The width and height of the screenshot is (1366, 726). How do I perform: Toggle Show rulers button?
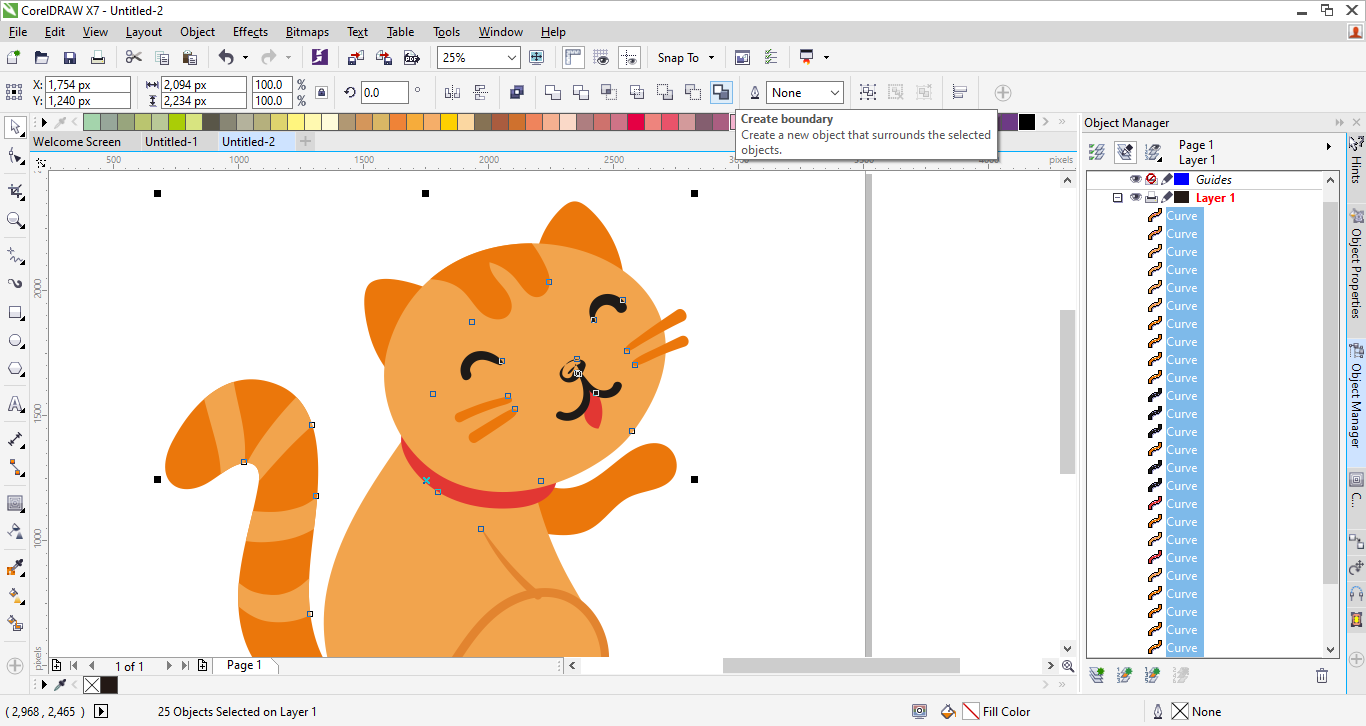click(574, 58)
